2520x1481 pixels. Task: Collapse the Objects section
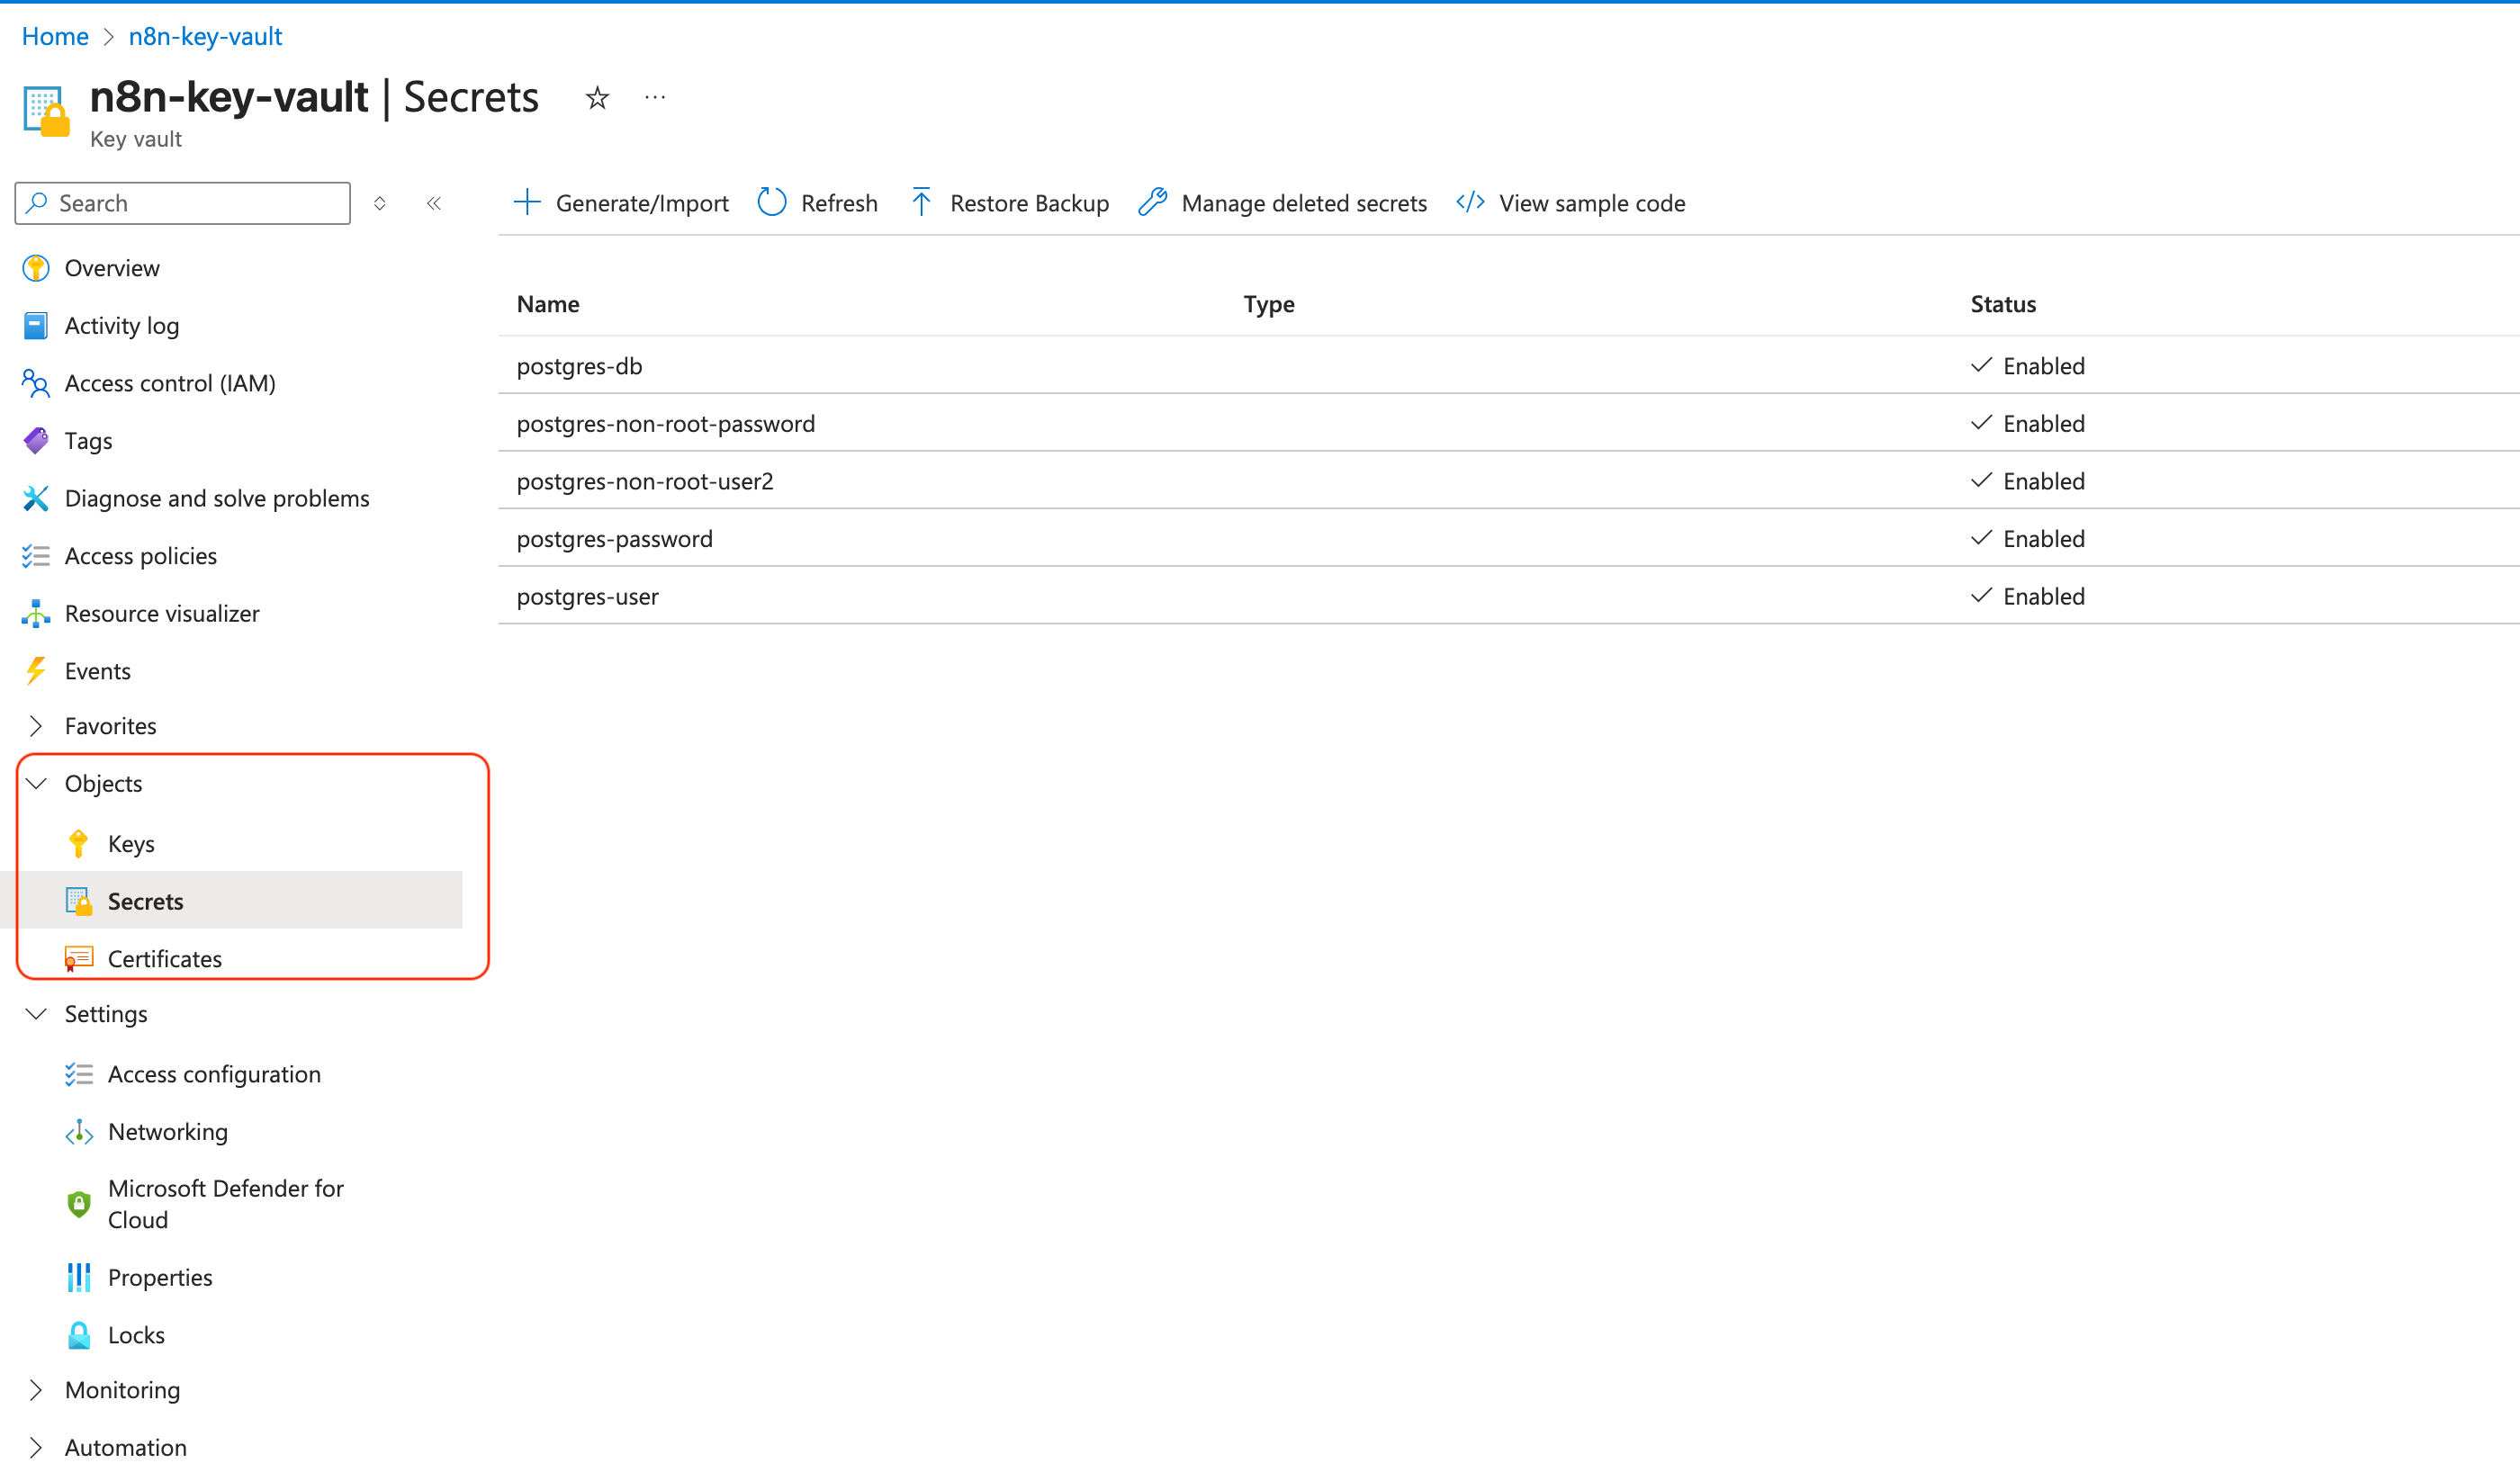tap(37, 784)
